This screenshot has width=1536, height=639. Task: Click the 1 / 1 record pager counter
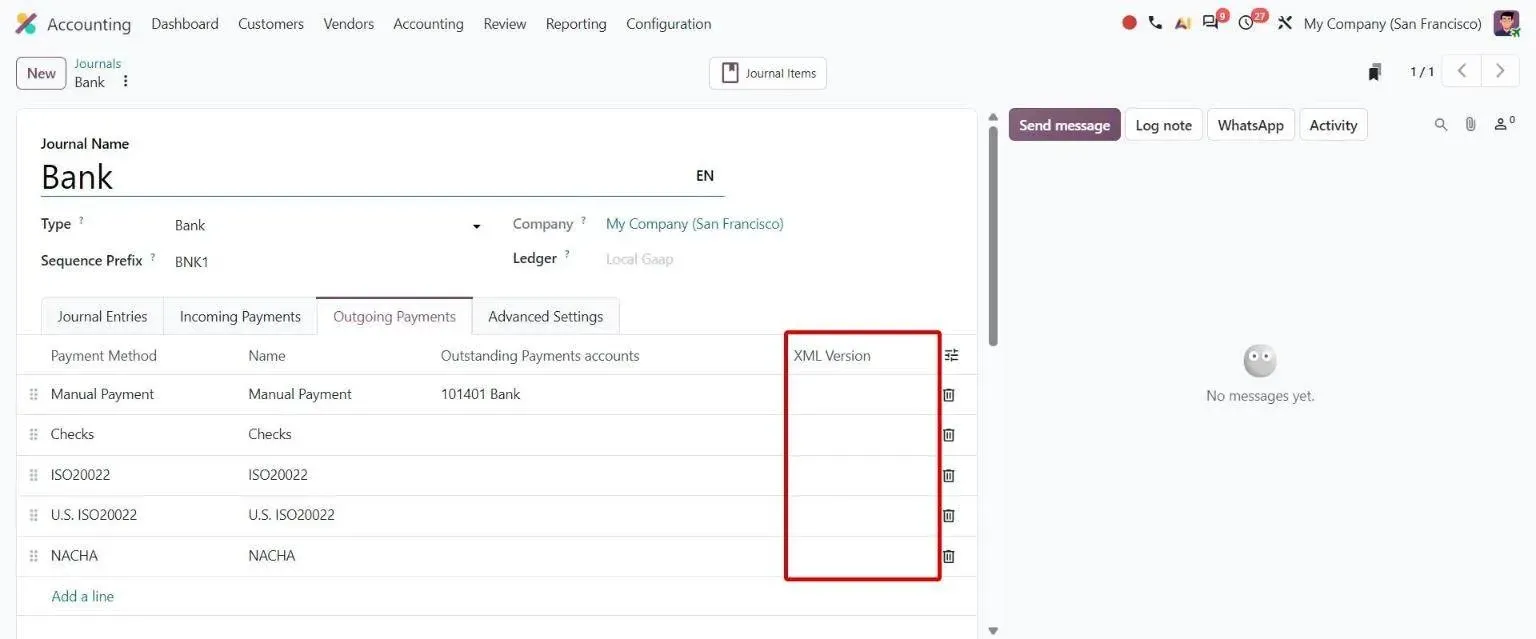[x=1422, y=72]
